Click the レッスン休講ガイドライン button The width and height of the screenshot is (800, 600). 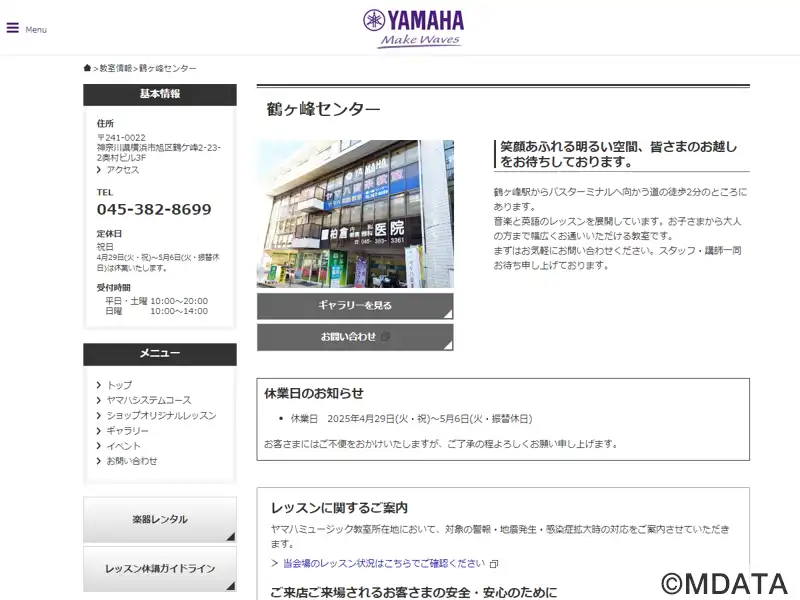coord(160,569)
